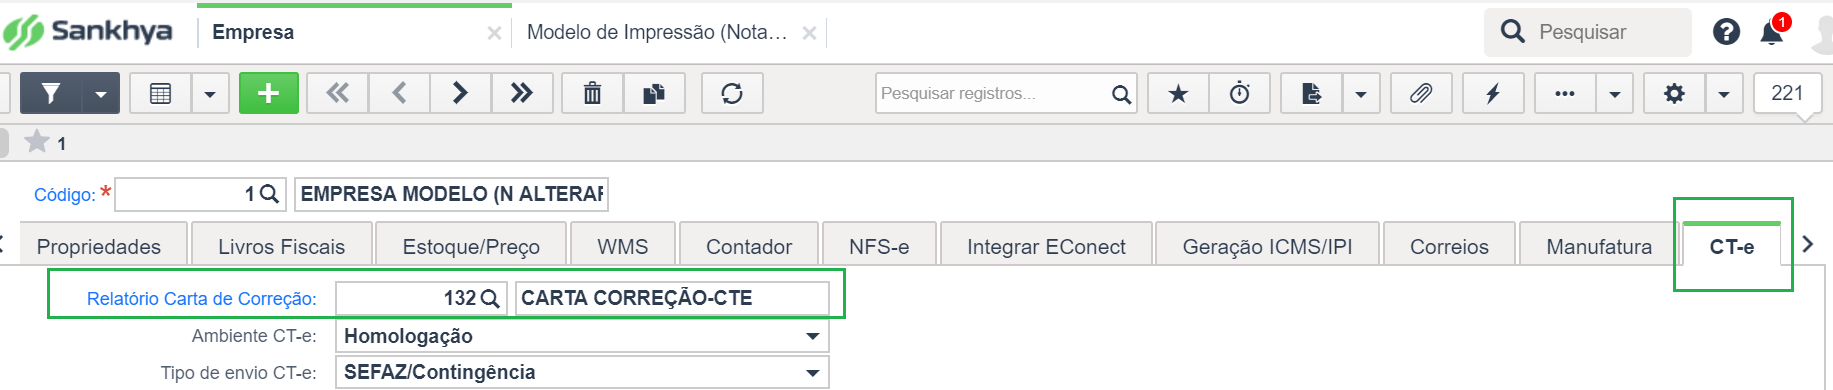Open the settings gear dropdown arrow
1833x390 pixels.
pos(1724,93)
